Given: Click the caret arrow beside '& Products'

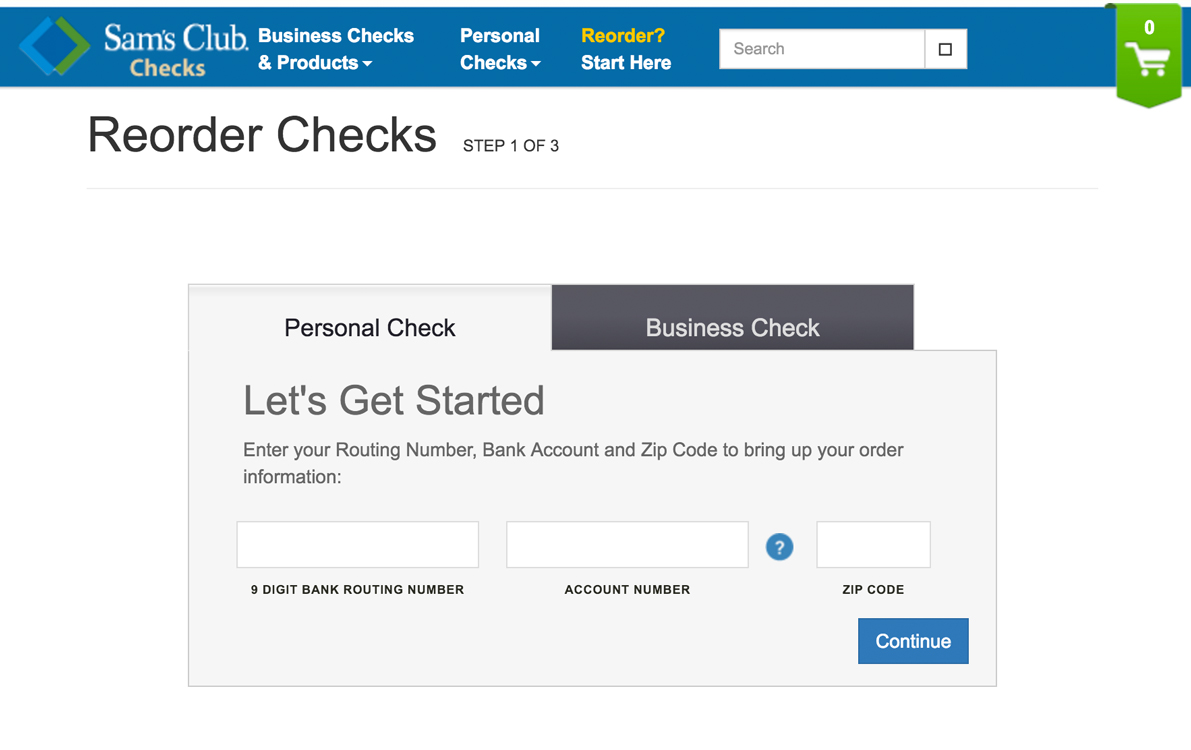Looking at the screenshot, I should coord(368,64).
